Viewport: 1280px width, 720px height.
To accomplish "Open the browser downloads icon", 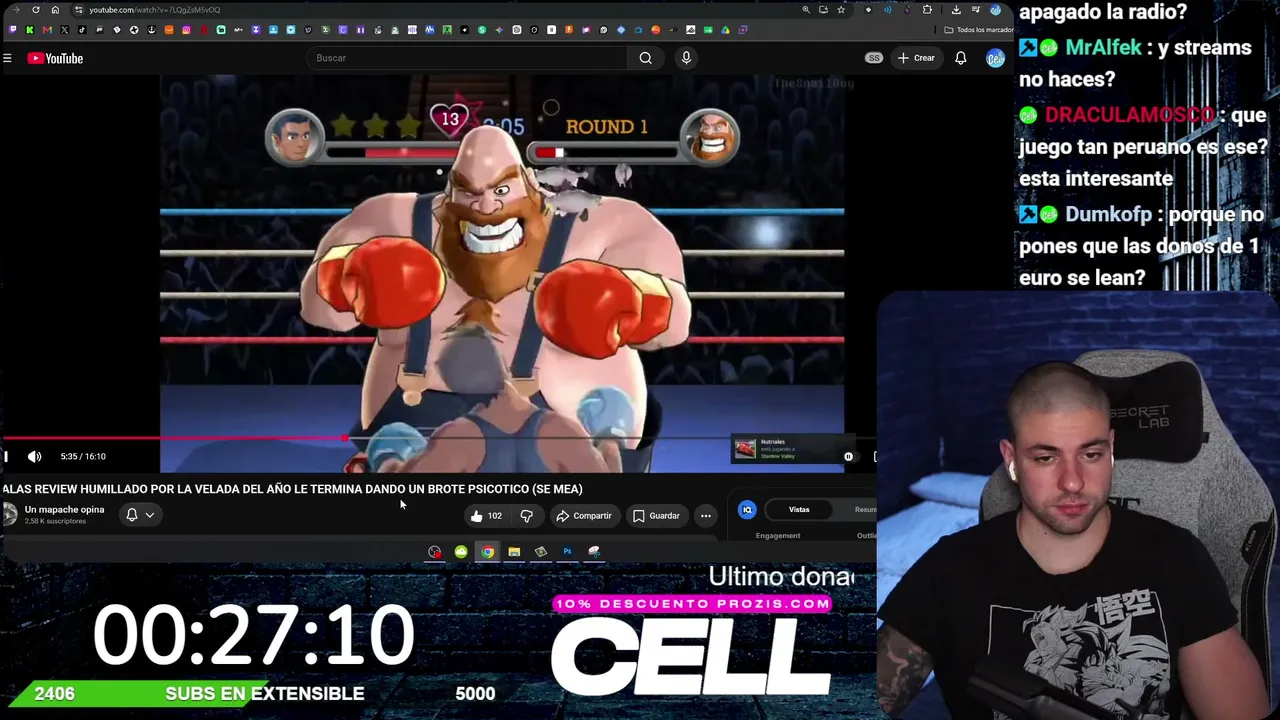I will click(x=956, y=10).
